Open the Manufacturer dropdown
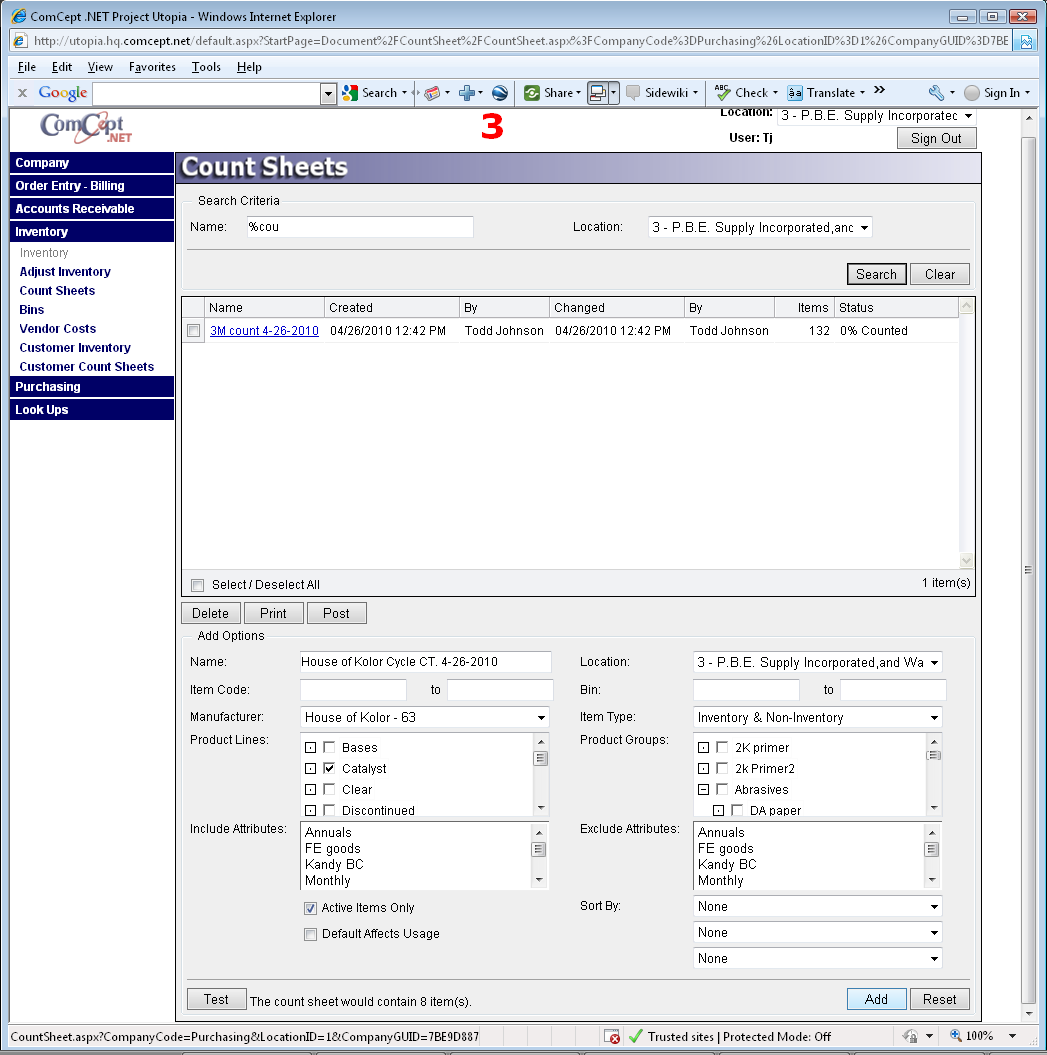The image size is (1047, 1055). [x=541, y=718]
